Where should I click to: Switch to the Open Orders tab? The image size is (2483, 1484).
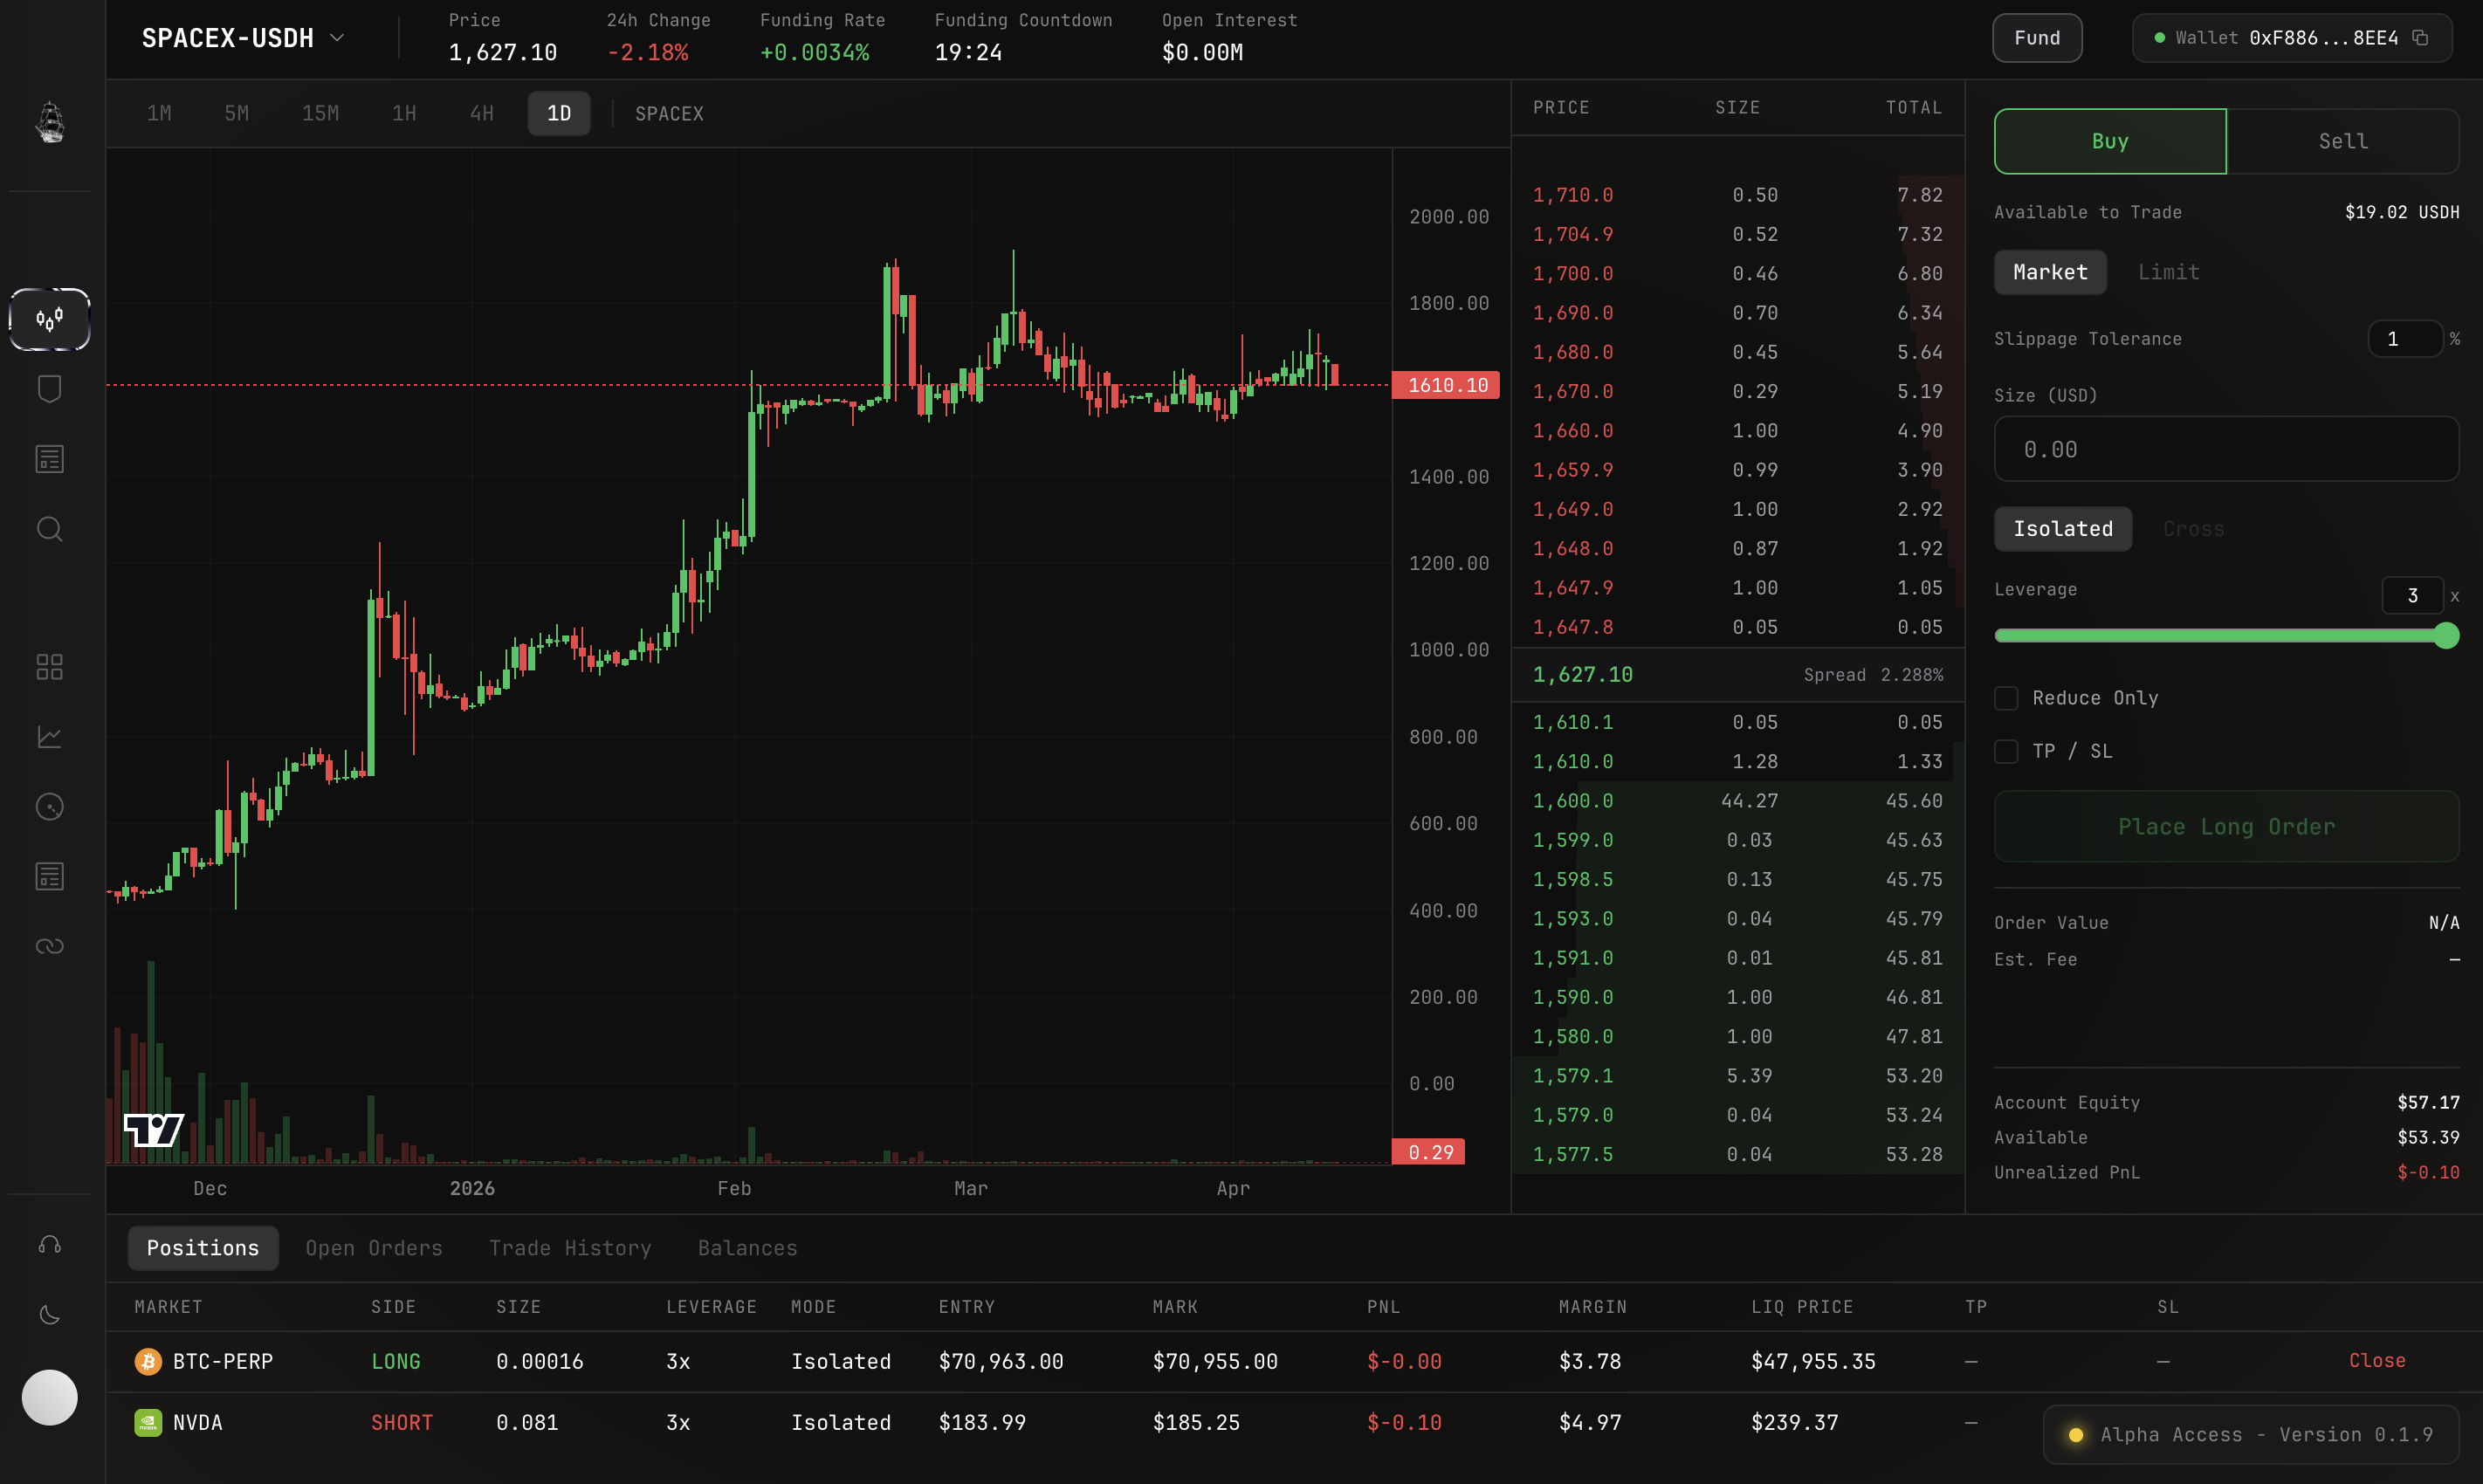click(x=374, y=1248)
